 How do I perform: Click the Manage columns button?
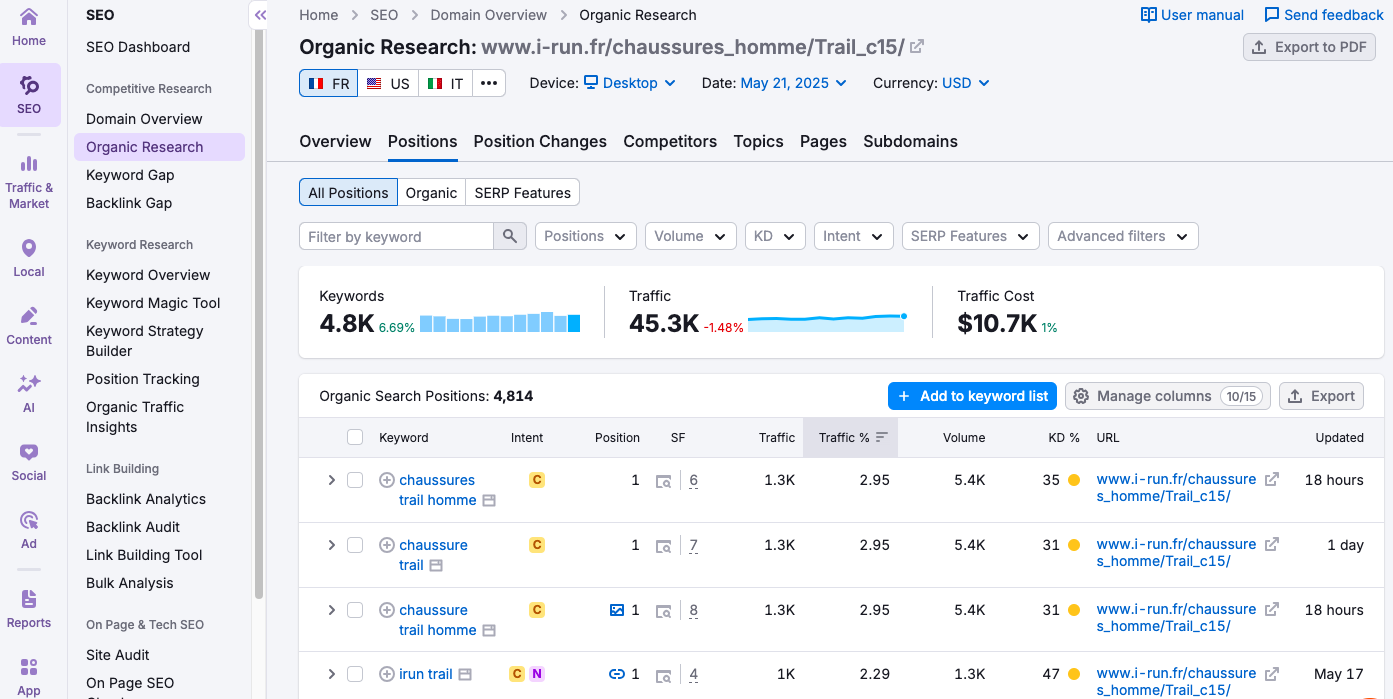(1168, 396)
